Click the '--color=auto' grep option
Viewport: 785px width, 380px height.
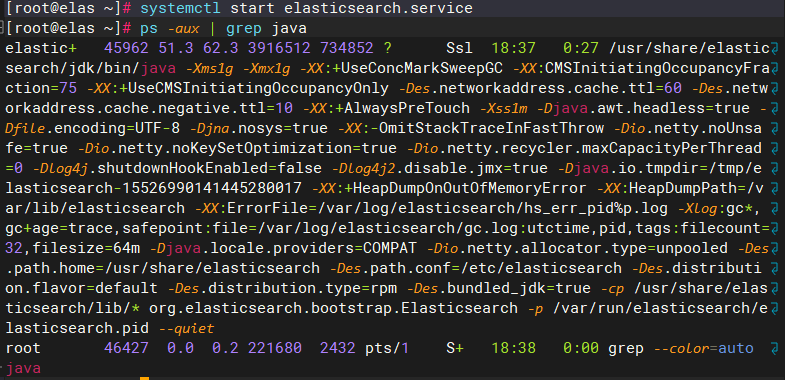tap(704, 348)
